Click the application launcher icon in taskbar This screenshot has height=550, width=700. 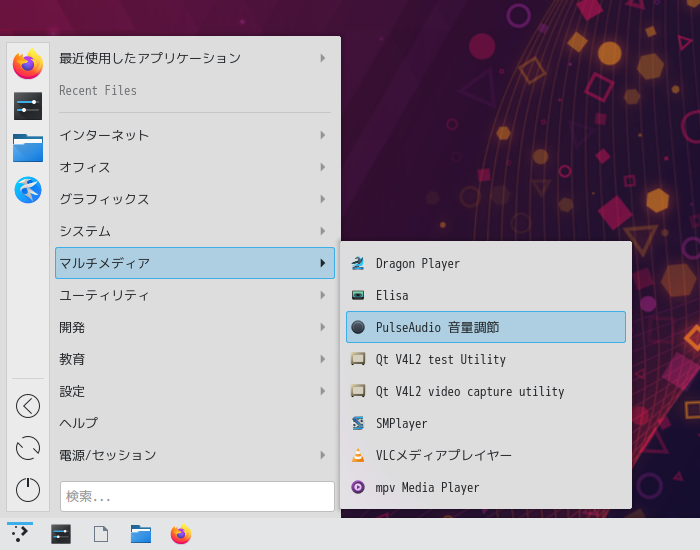click(x=20, y=533)
